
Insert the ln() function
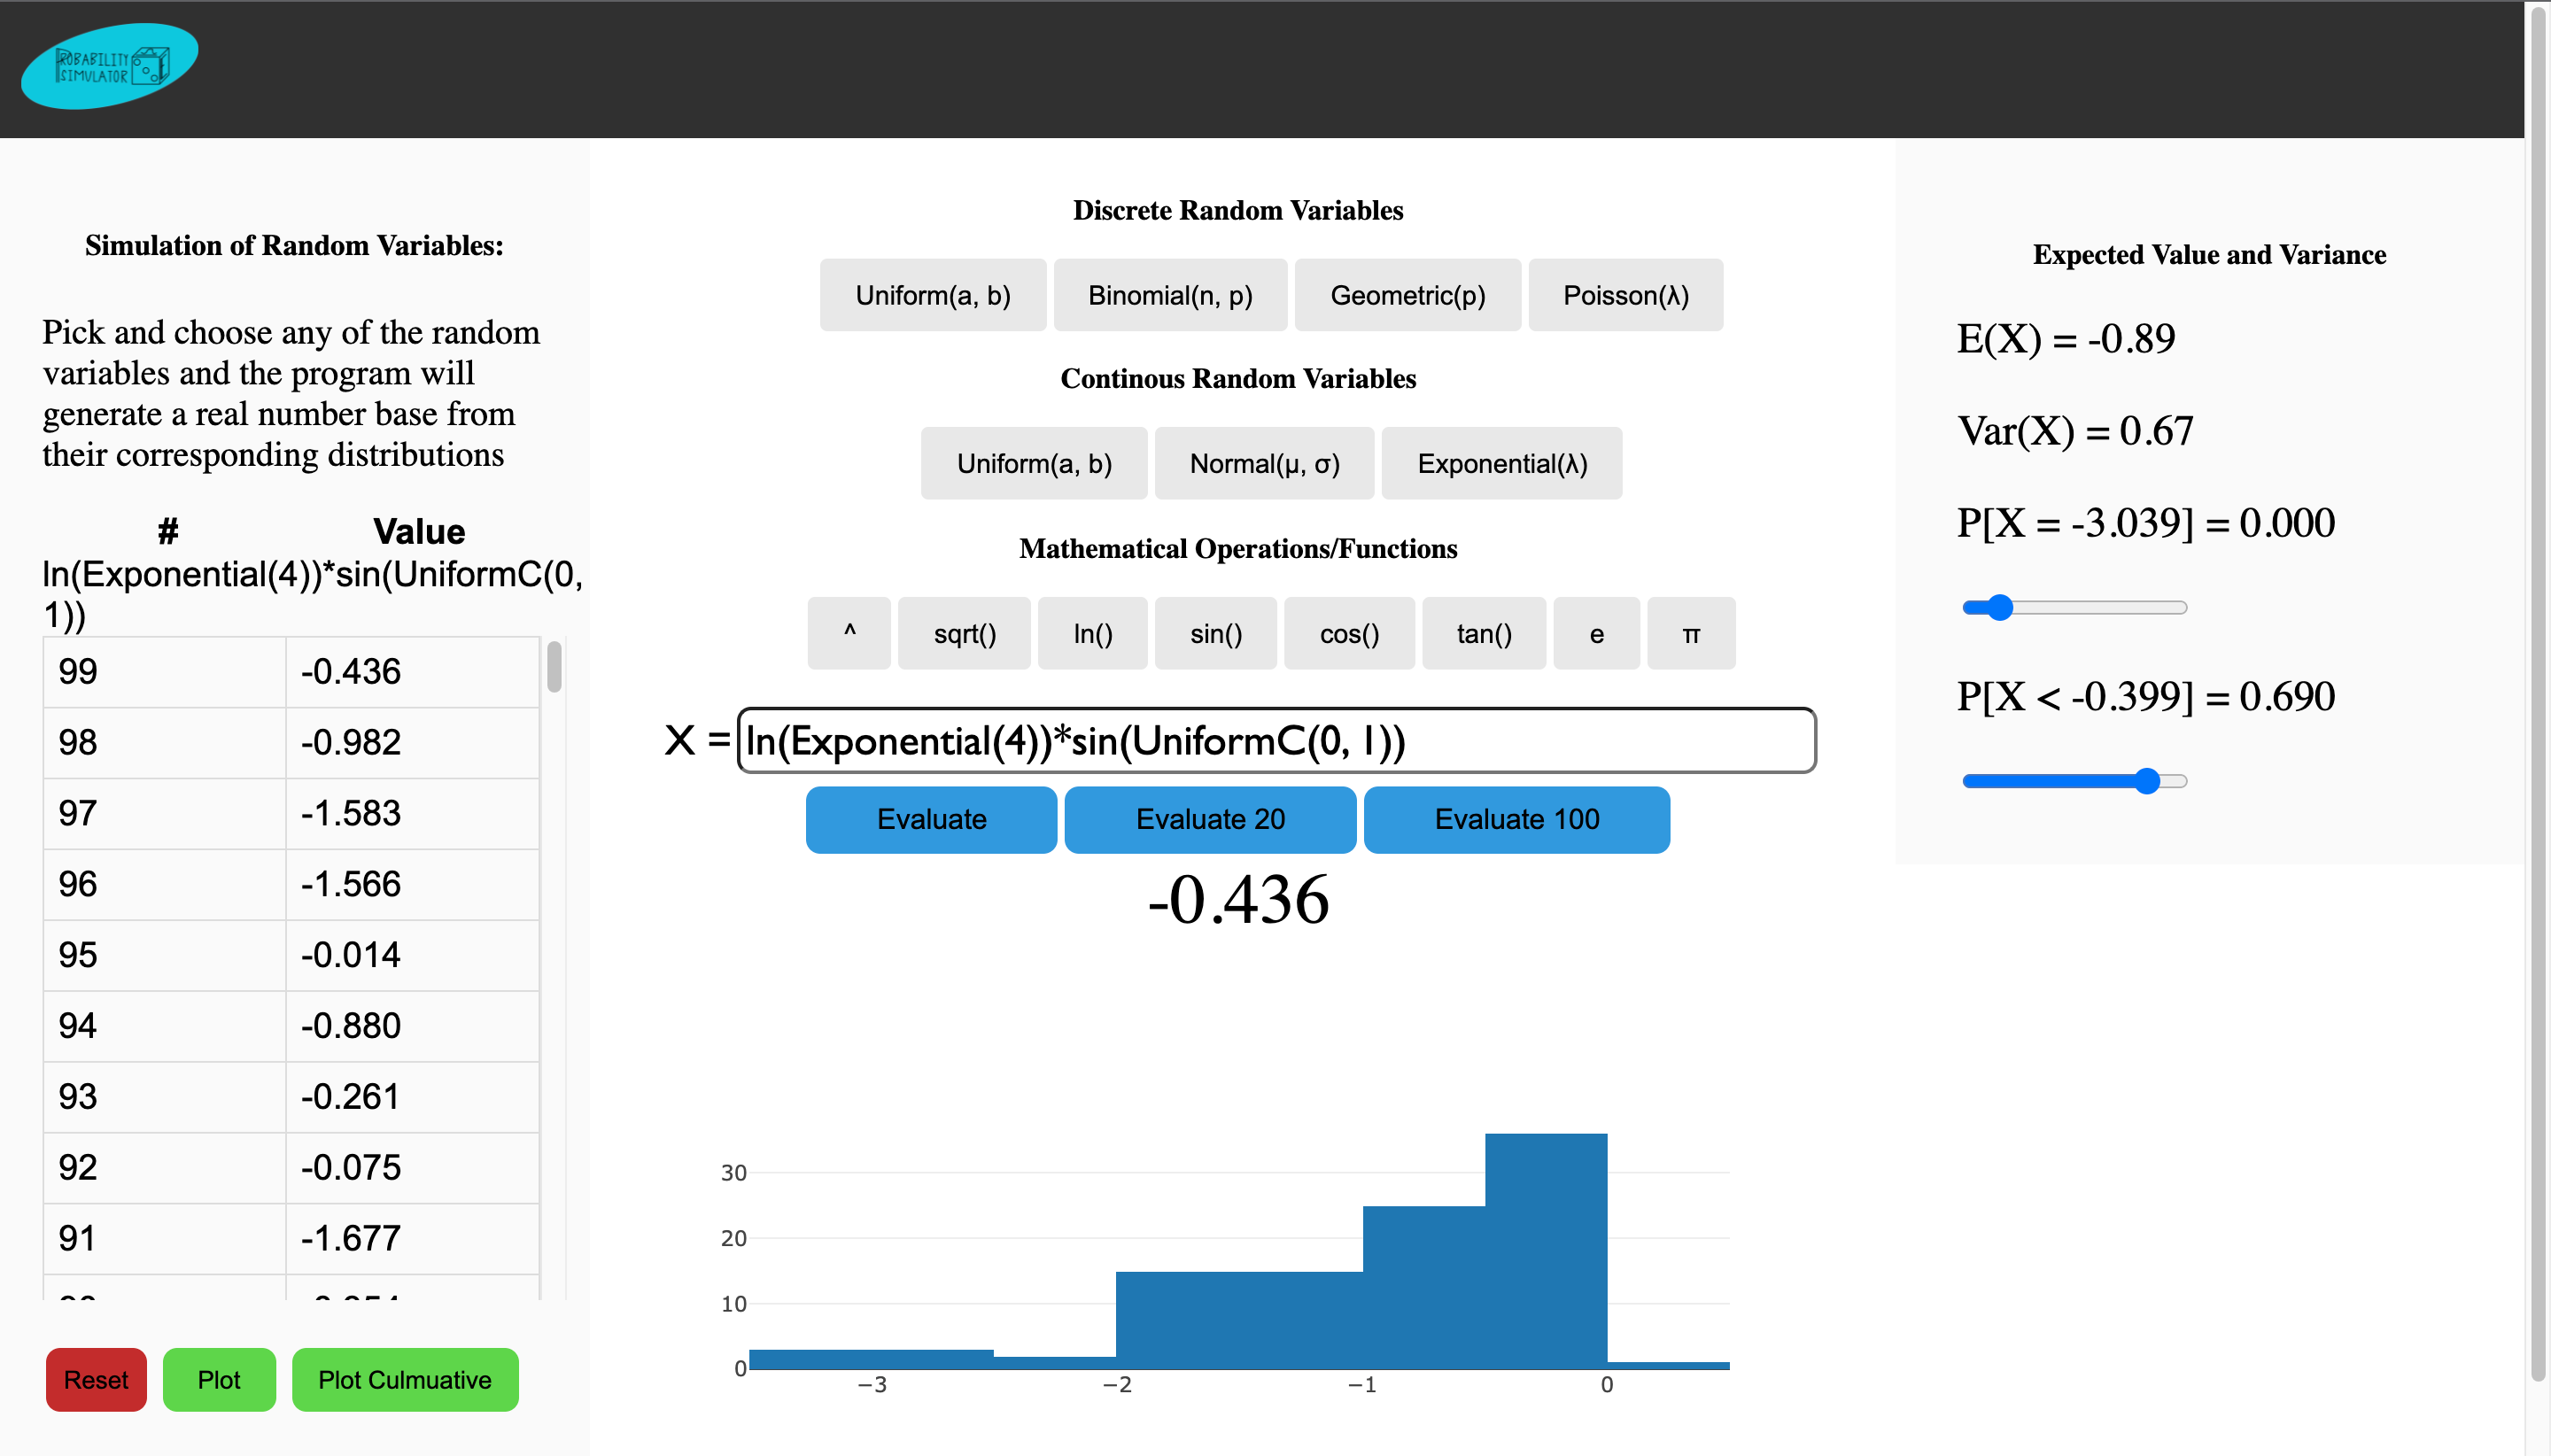(x=1091, y=633)
